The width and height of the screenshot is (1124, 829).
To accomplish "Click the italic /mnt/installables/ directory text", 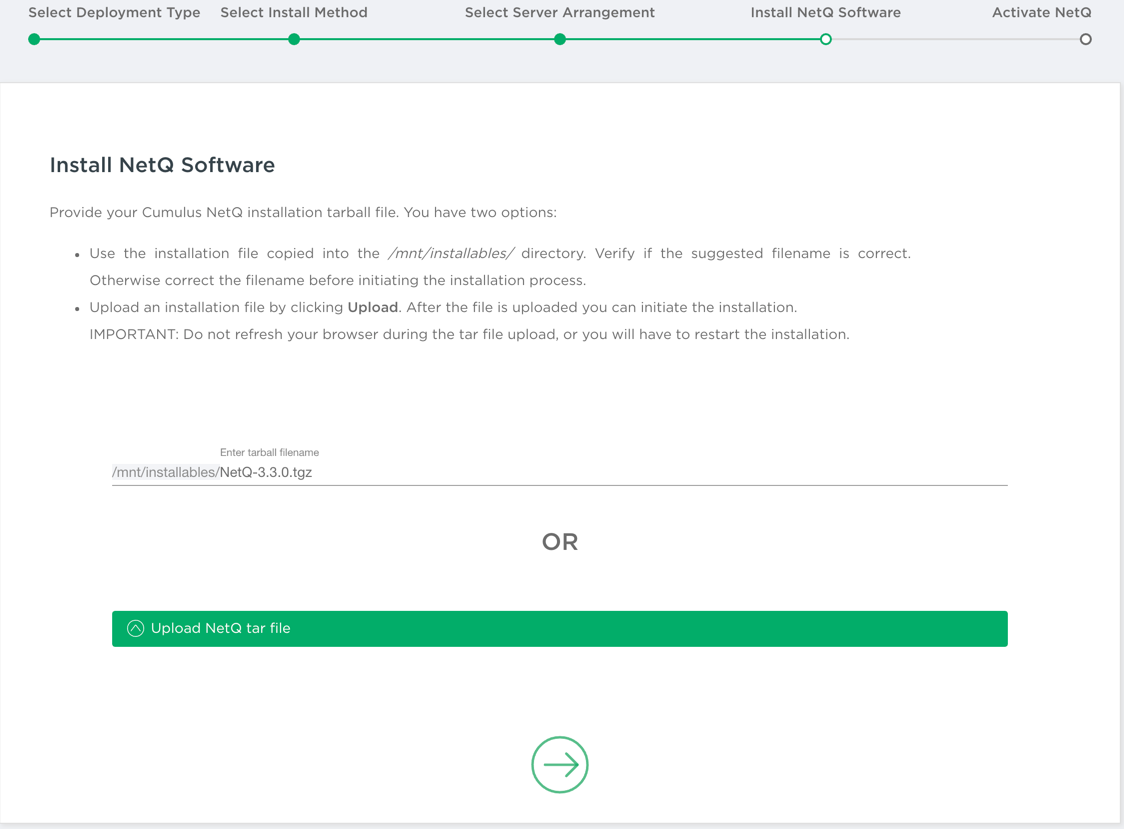I will click(x=451, y=254).
